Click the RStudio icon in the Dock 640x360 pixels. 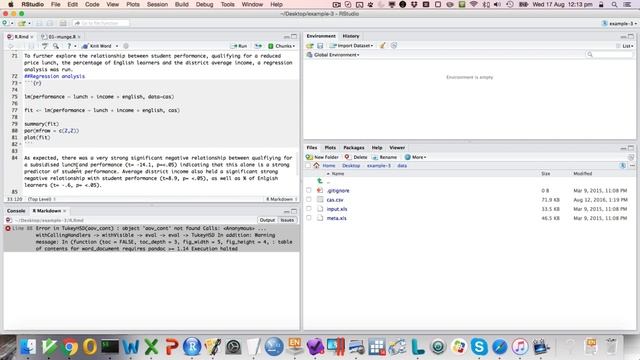tap(192, 347)
